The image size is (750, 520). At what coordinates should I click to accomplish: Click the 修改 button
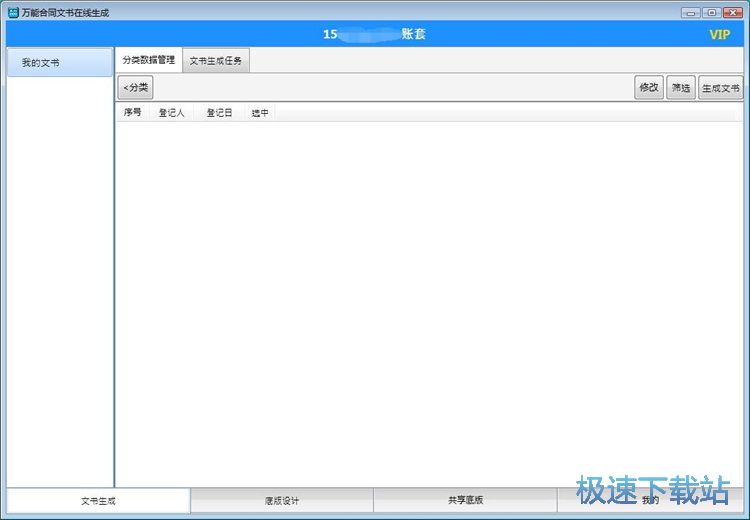649,88
